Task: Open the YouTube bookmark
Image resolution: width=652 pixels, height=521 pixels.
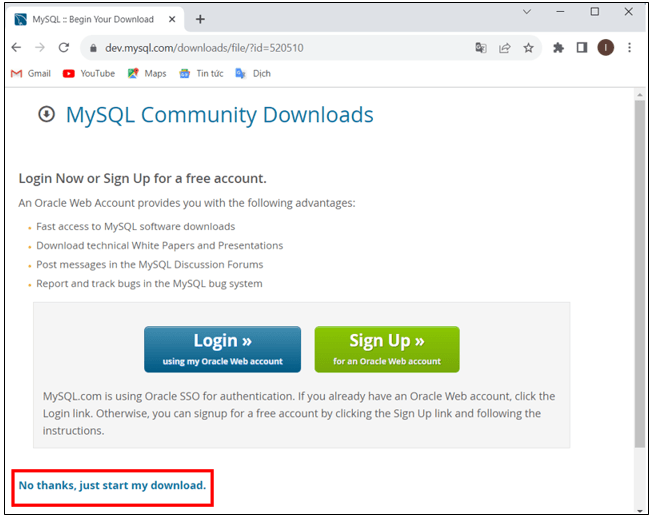Action: [x=88, y=73]
